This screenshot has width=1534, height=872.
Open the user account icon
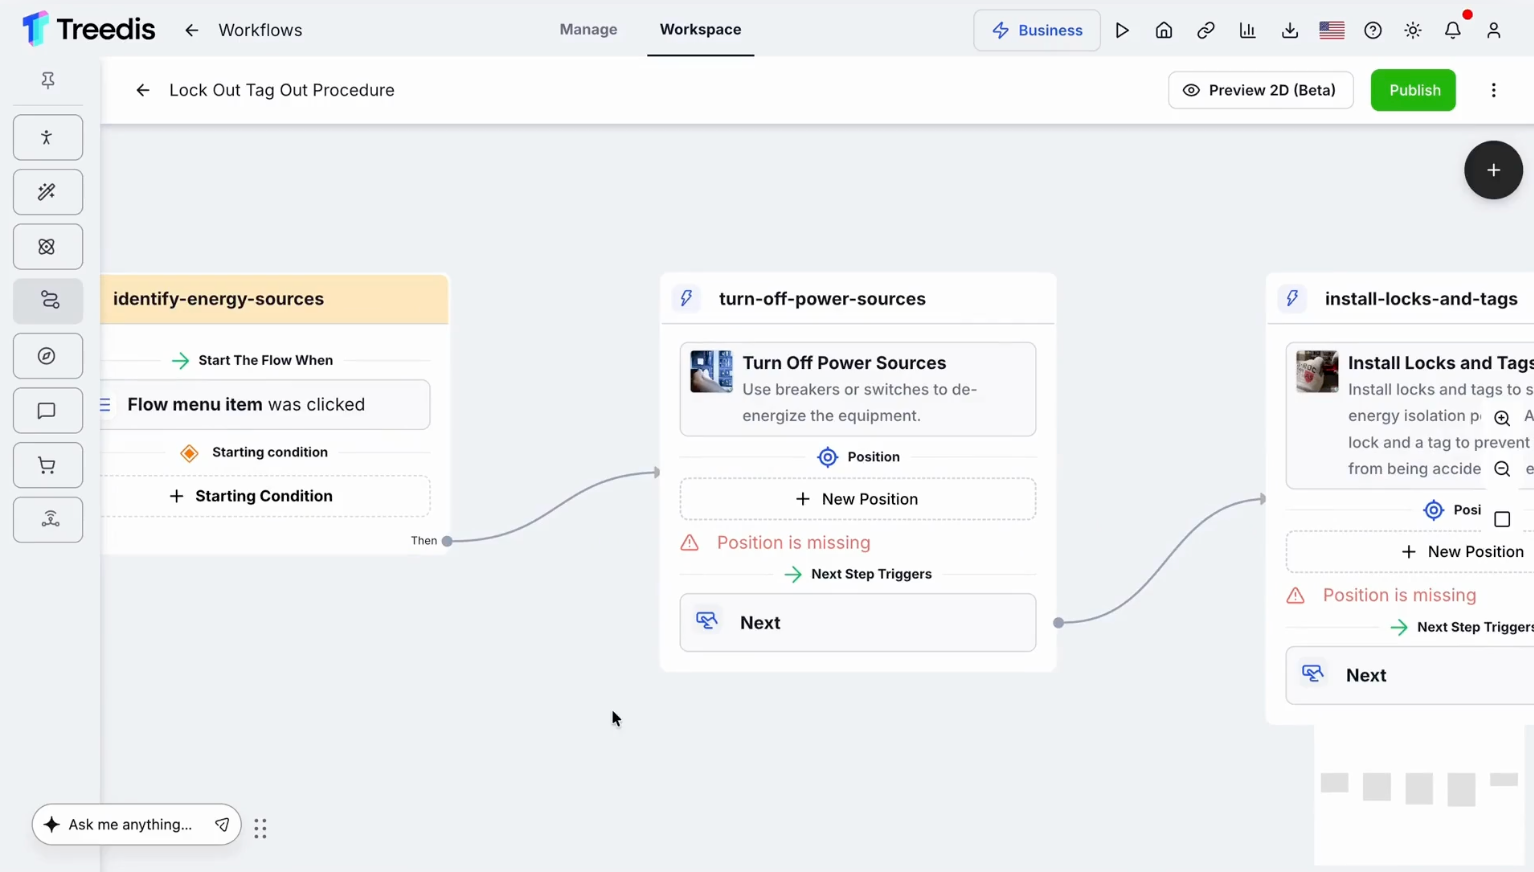click(1494, 30)
